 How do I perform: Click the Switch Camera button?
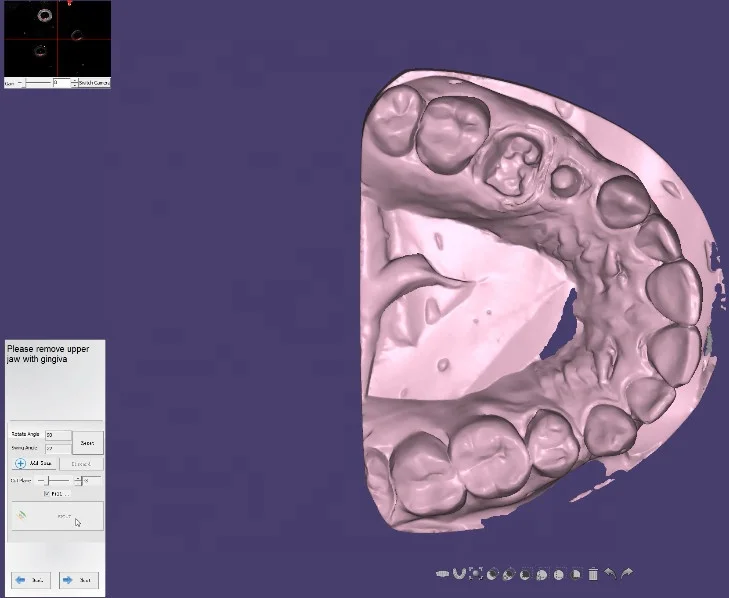point(95,83)
